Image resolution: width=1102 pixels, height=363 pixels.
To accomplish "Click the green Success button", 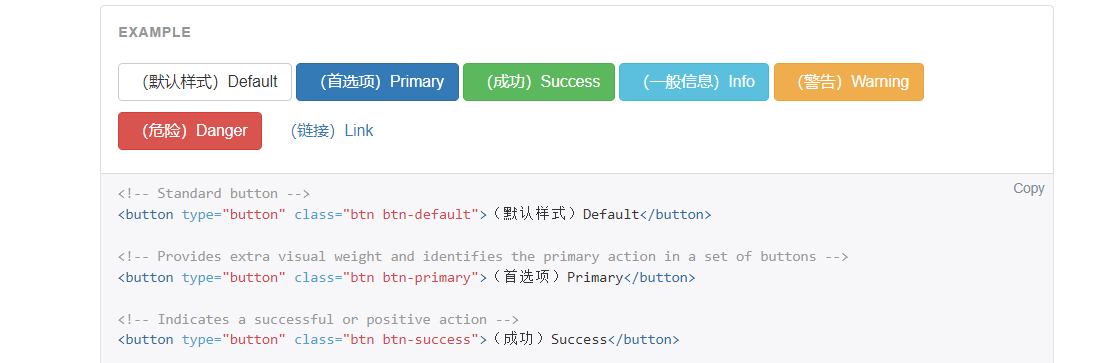I will [x=539, y=82].
